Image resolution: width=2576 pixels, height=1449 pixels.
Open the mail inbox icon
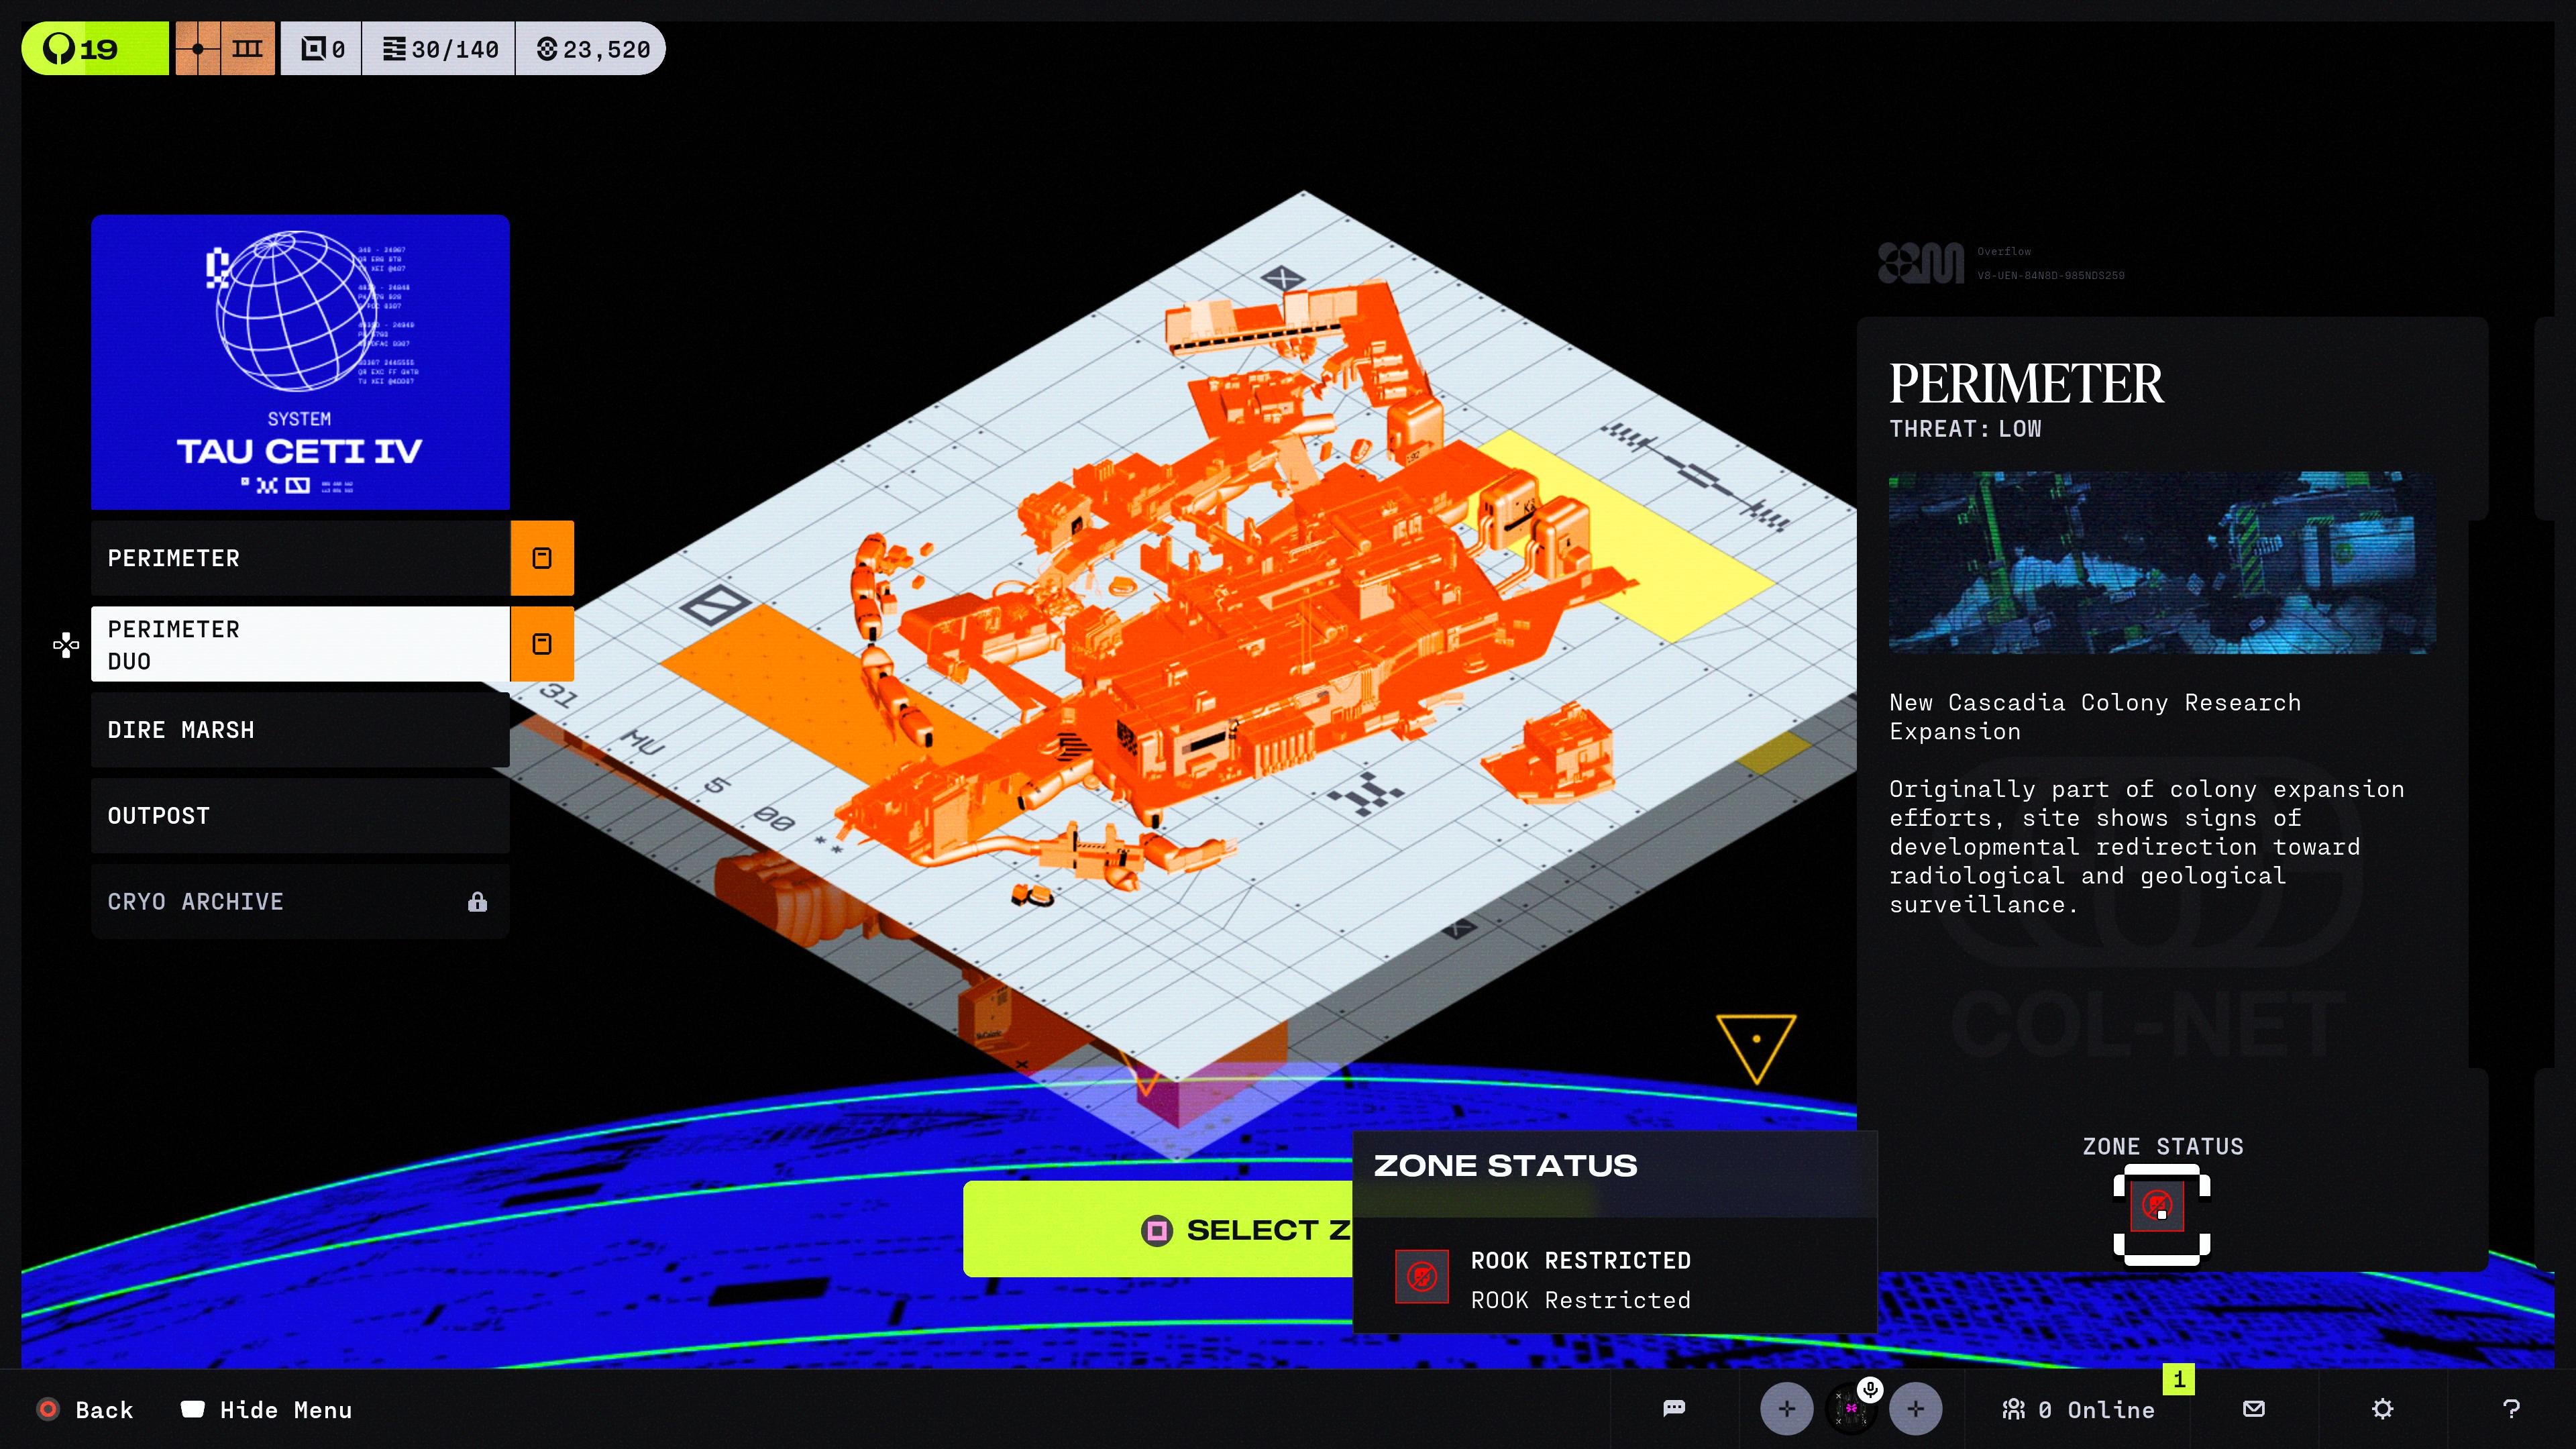point(2254,1409)
